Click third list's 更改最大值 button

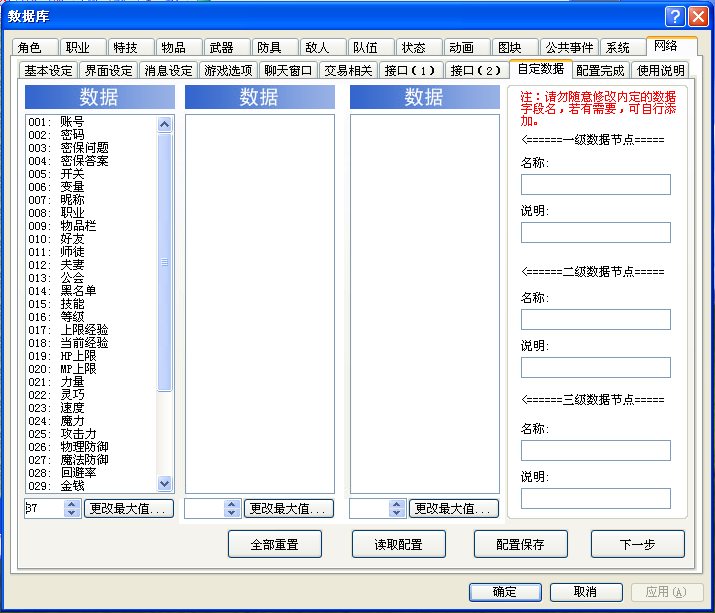click(454, 509)
